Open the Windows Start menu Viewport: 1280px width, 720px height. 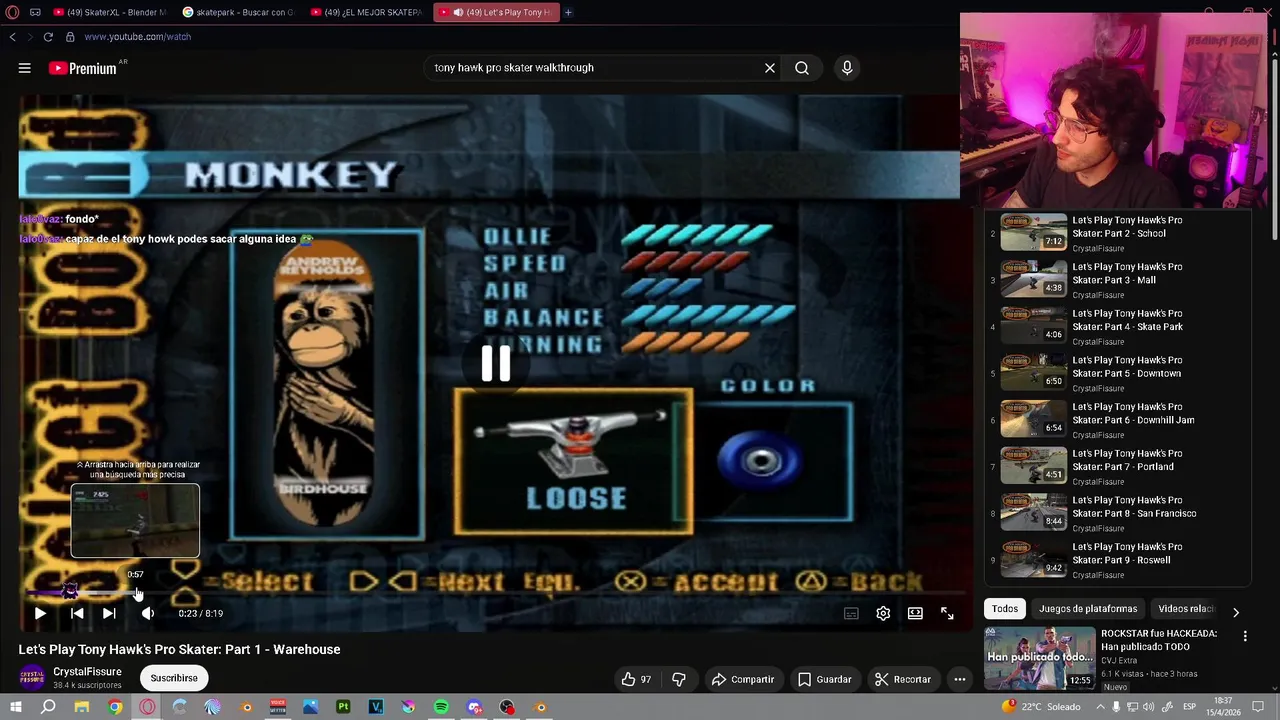[15, 707]
